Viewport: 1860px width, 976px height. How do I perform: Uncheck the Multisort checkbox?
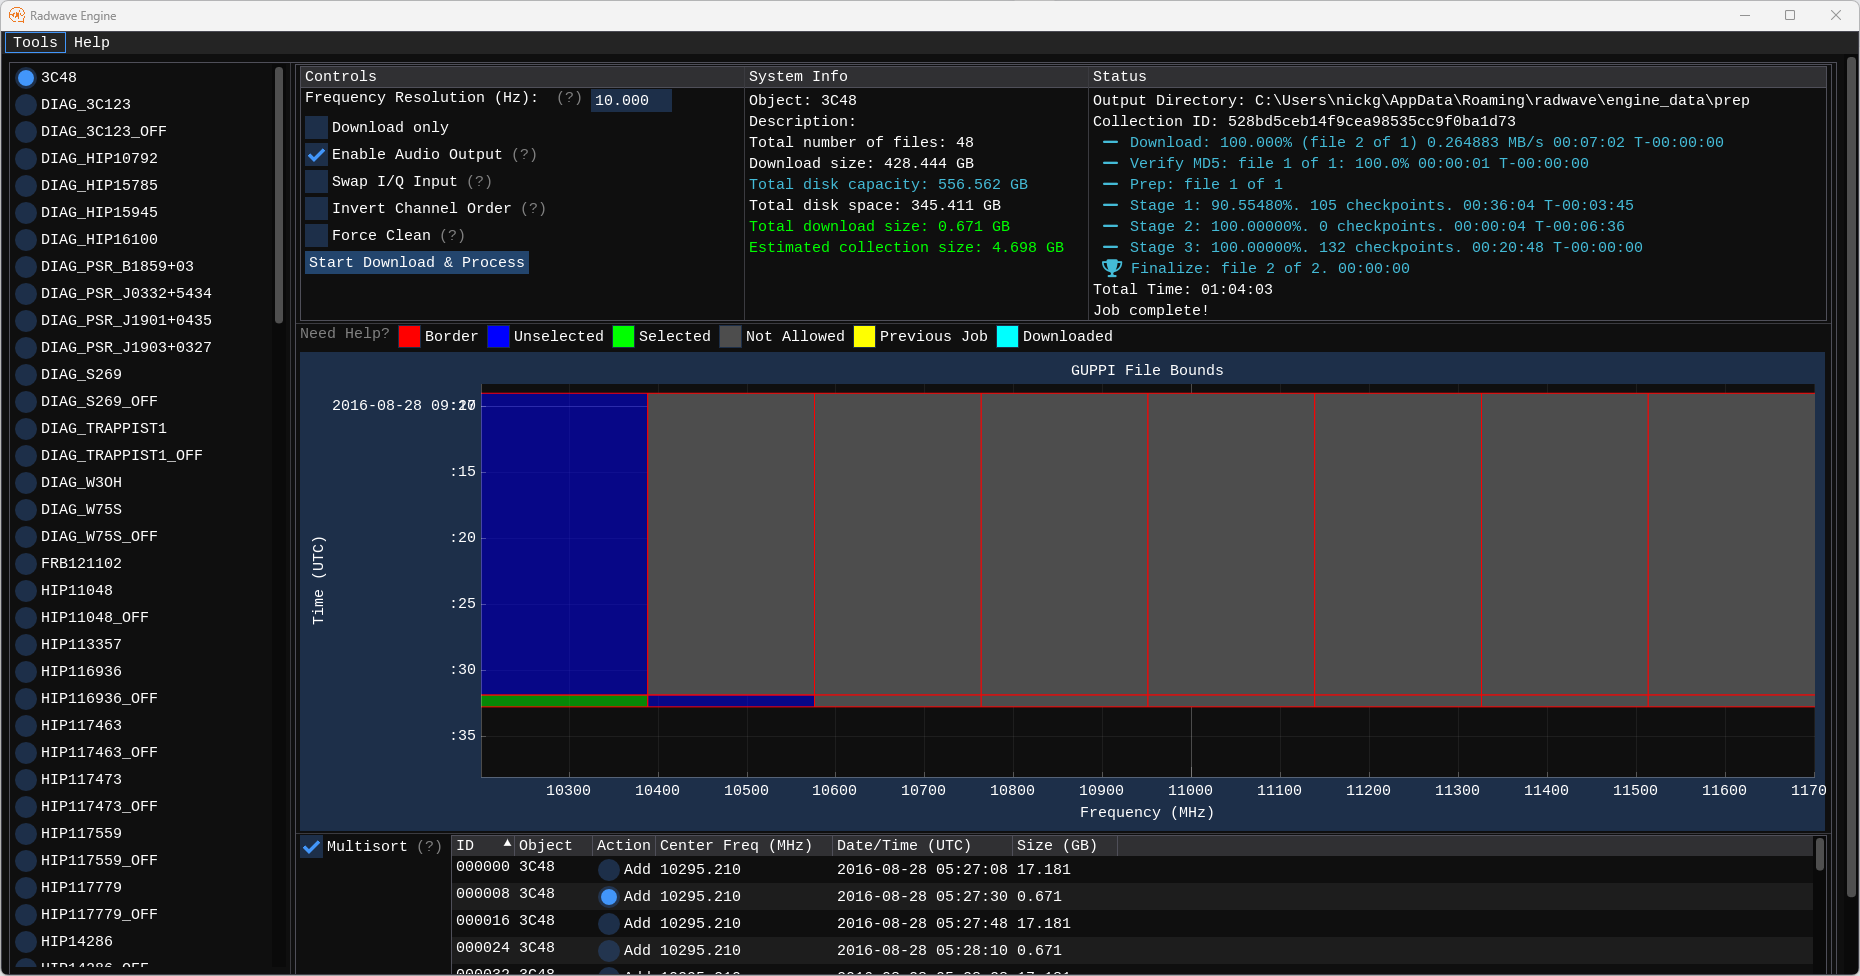[x=312, y=847]
